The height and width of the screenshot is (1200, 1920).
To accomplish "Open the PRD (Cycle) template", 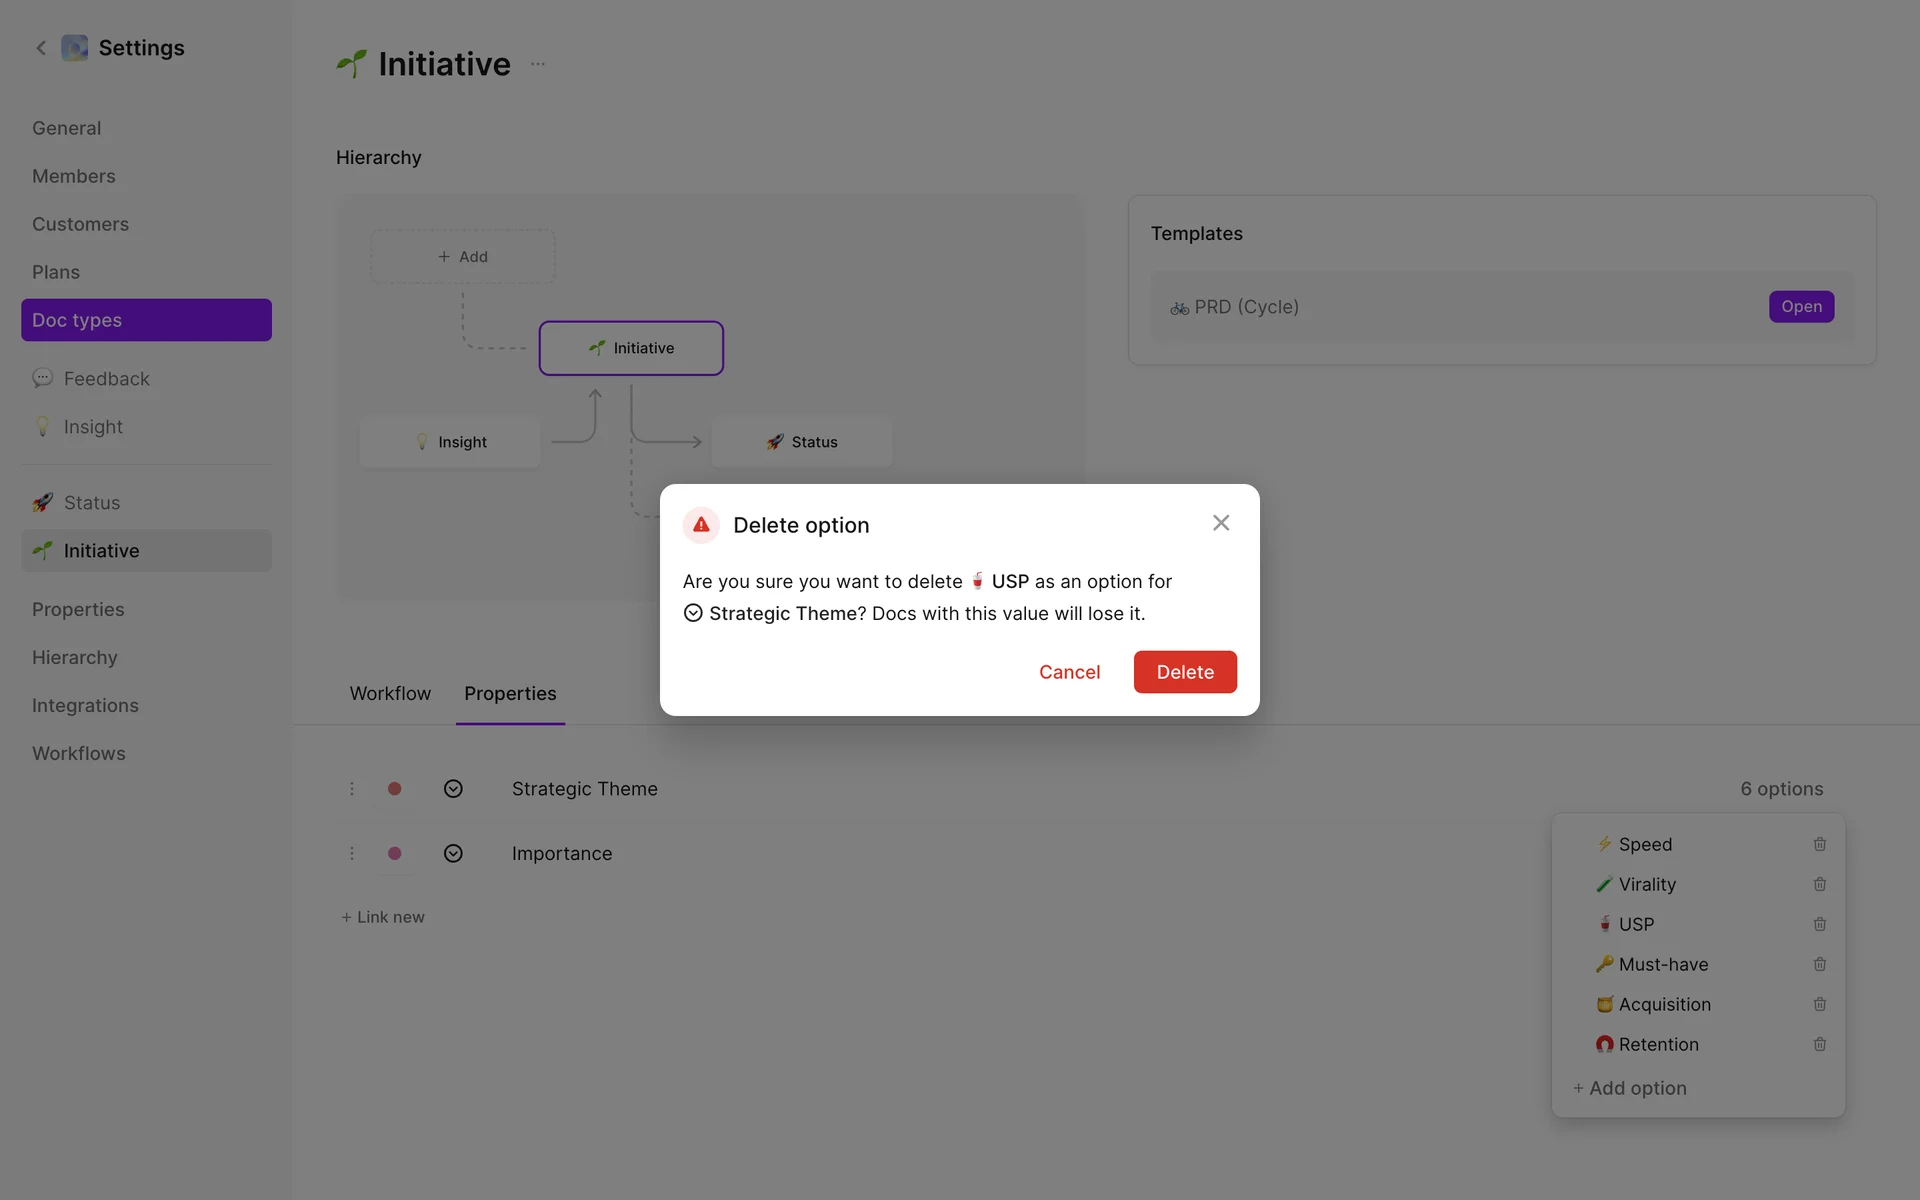I will (x=1801, y=307).
